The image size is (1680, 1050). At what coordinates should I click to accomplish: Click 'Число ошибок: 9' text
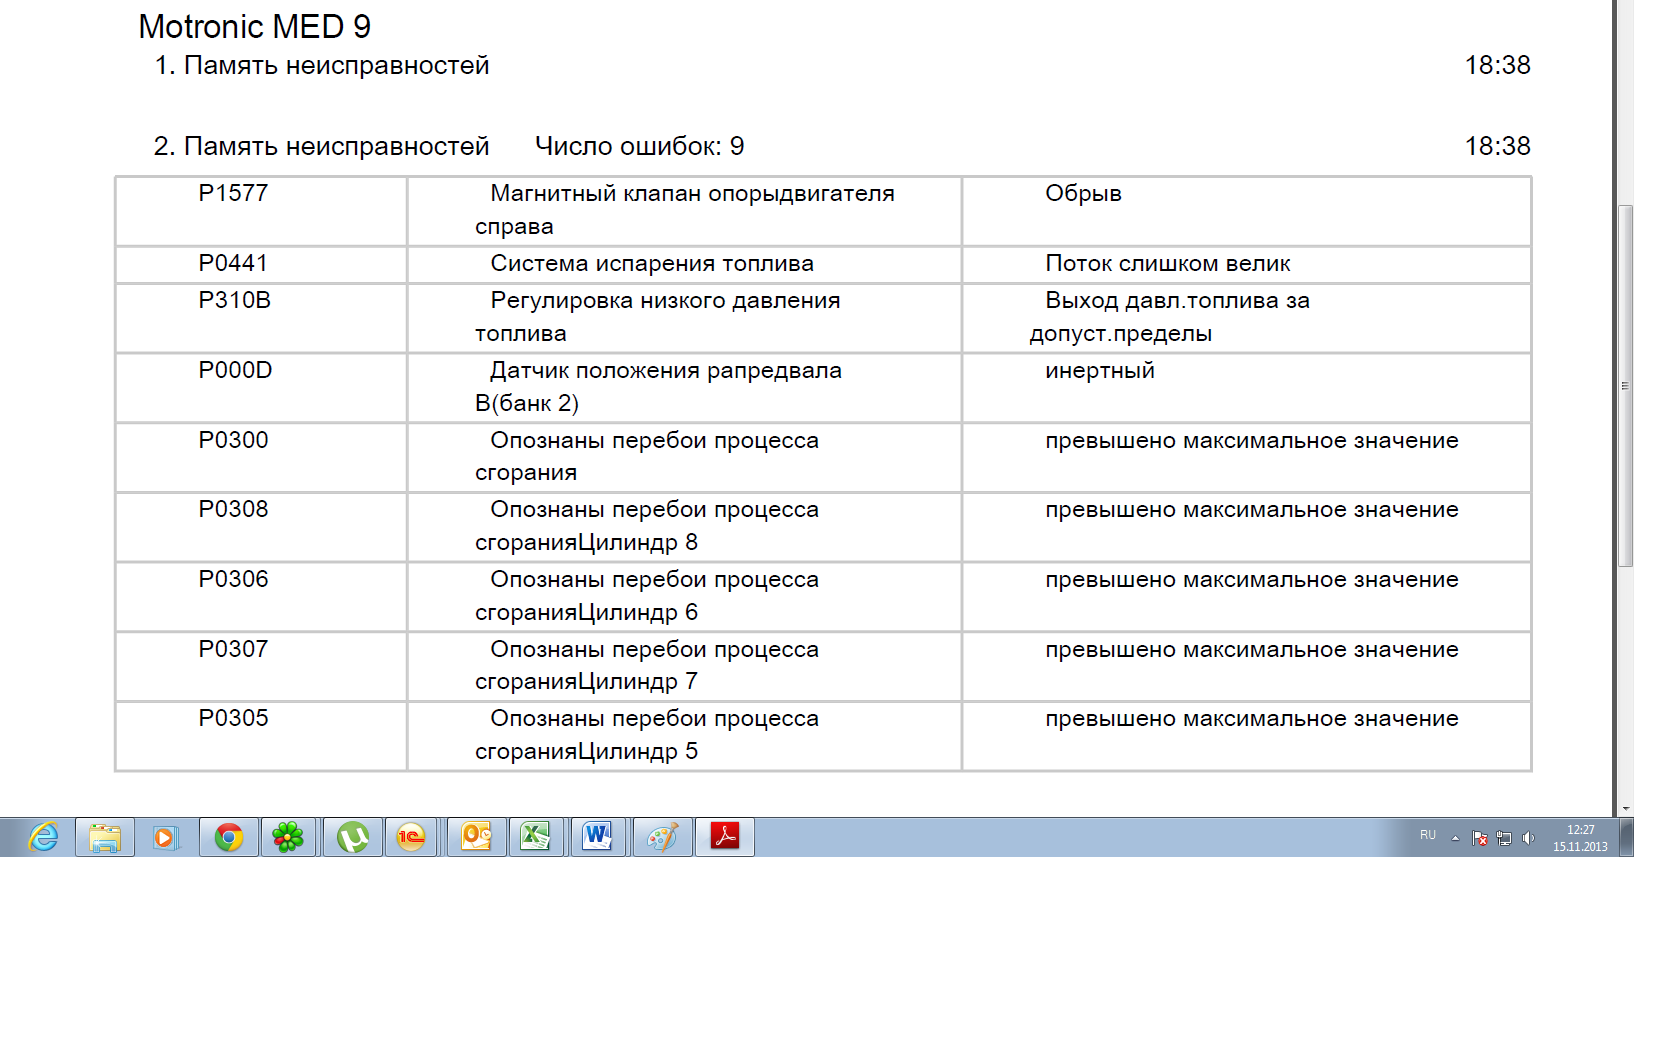639,146
